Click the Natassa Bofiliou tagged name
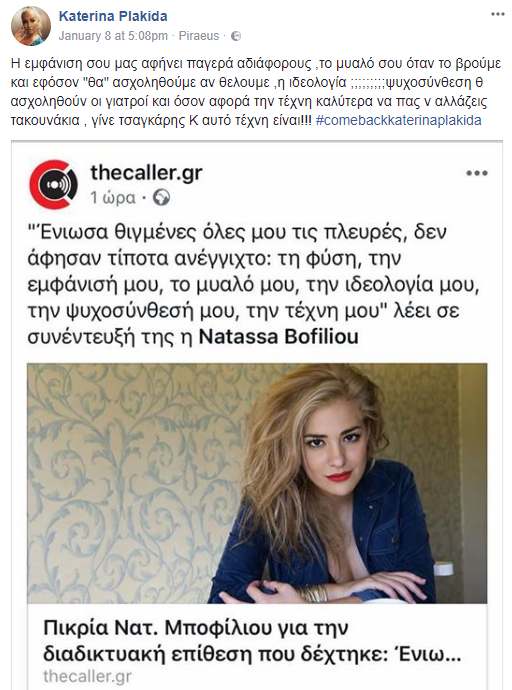The image size is (512, 690). (278, 337)
